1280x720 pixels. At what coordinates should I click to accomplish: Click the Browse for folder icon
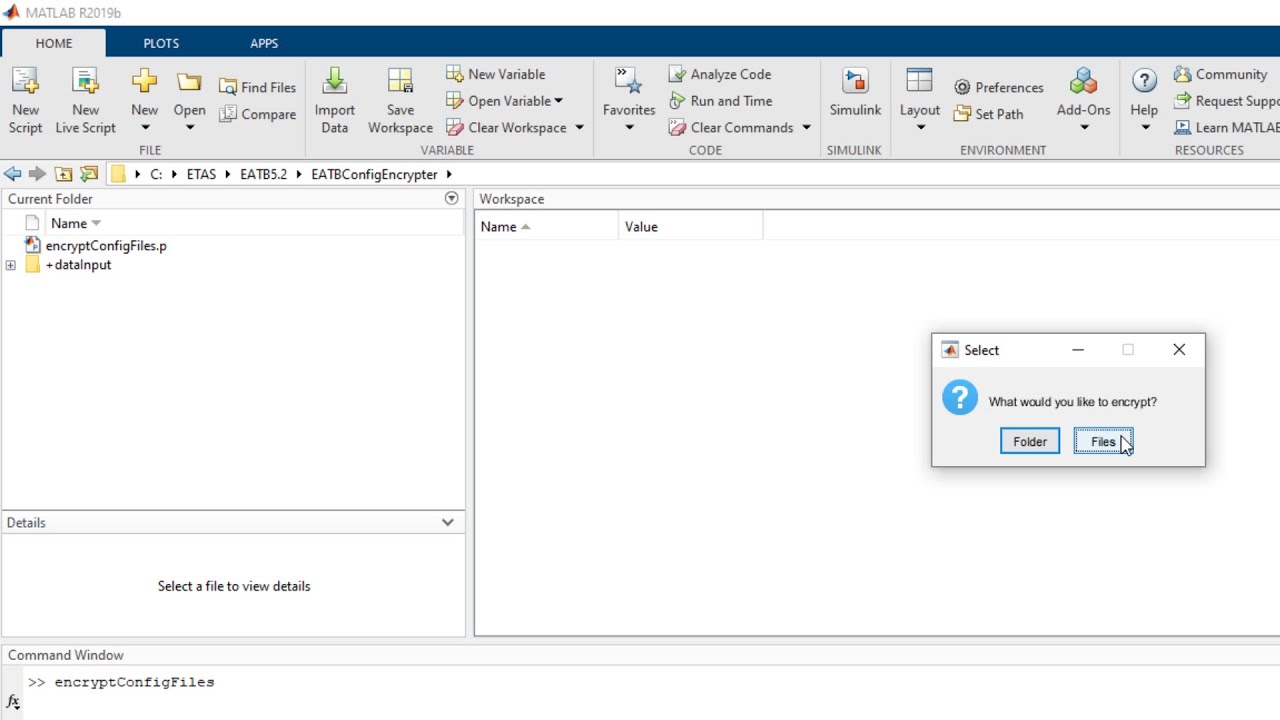89,174
